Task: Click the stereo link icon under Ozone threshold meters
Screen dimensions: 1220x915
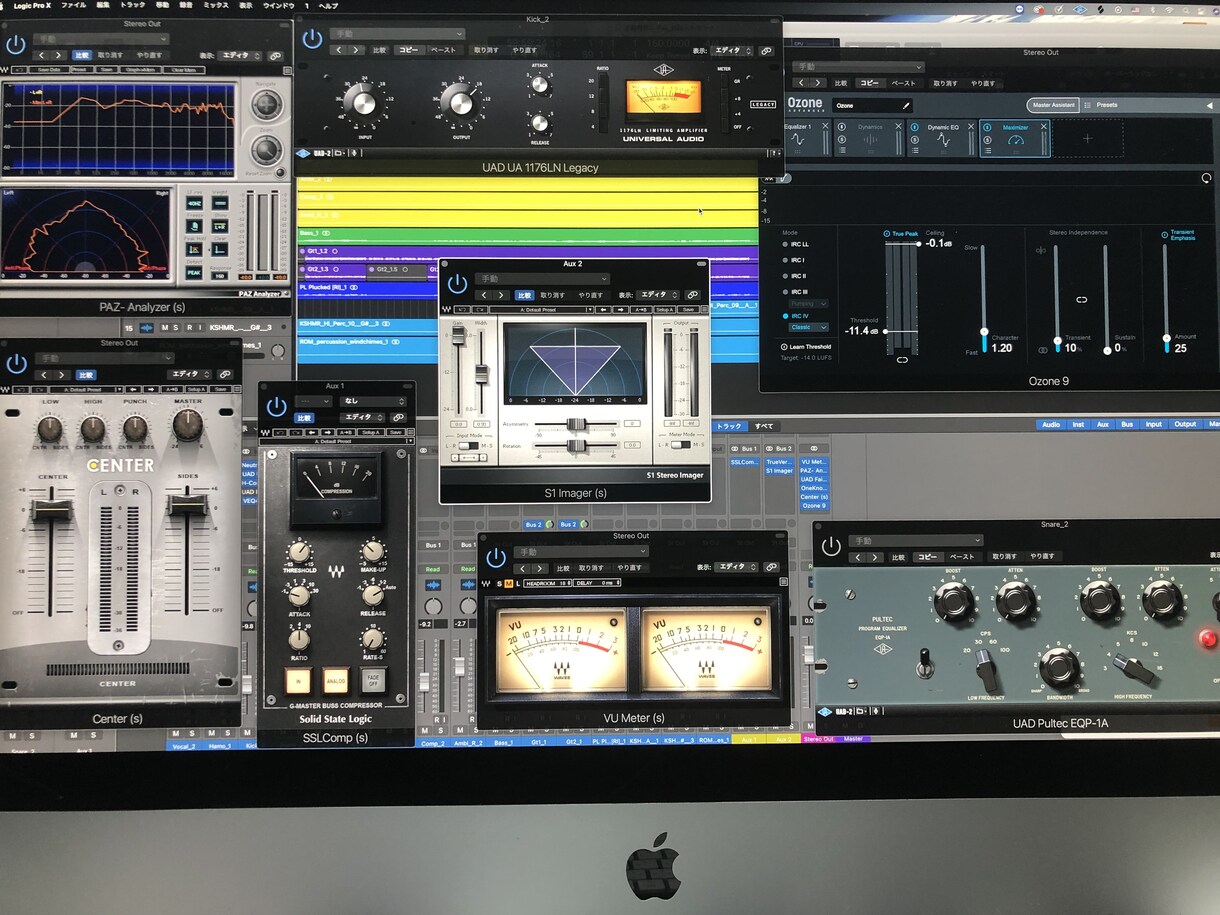Action: point(902,360)
